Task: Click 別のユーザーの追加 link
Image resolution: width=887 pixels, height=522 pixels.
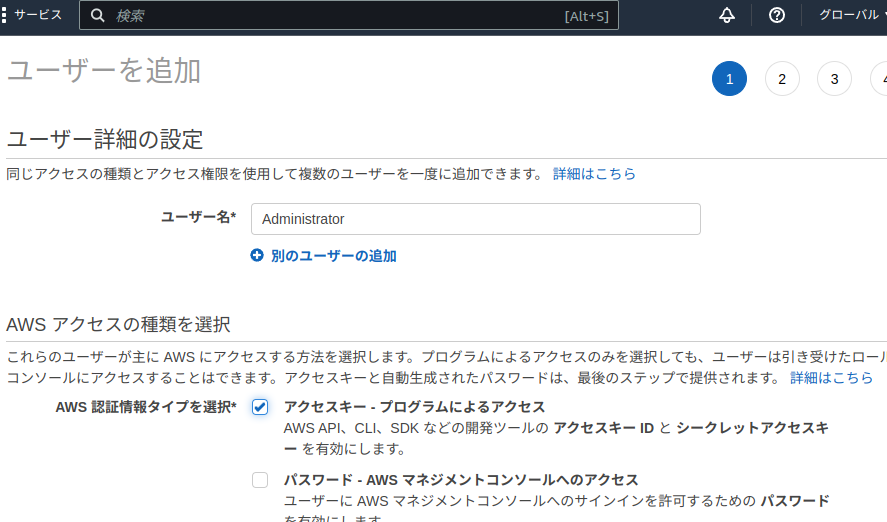Action: pyautogui.click(x=333, y=256)
